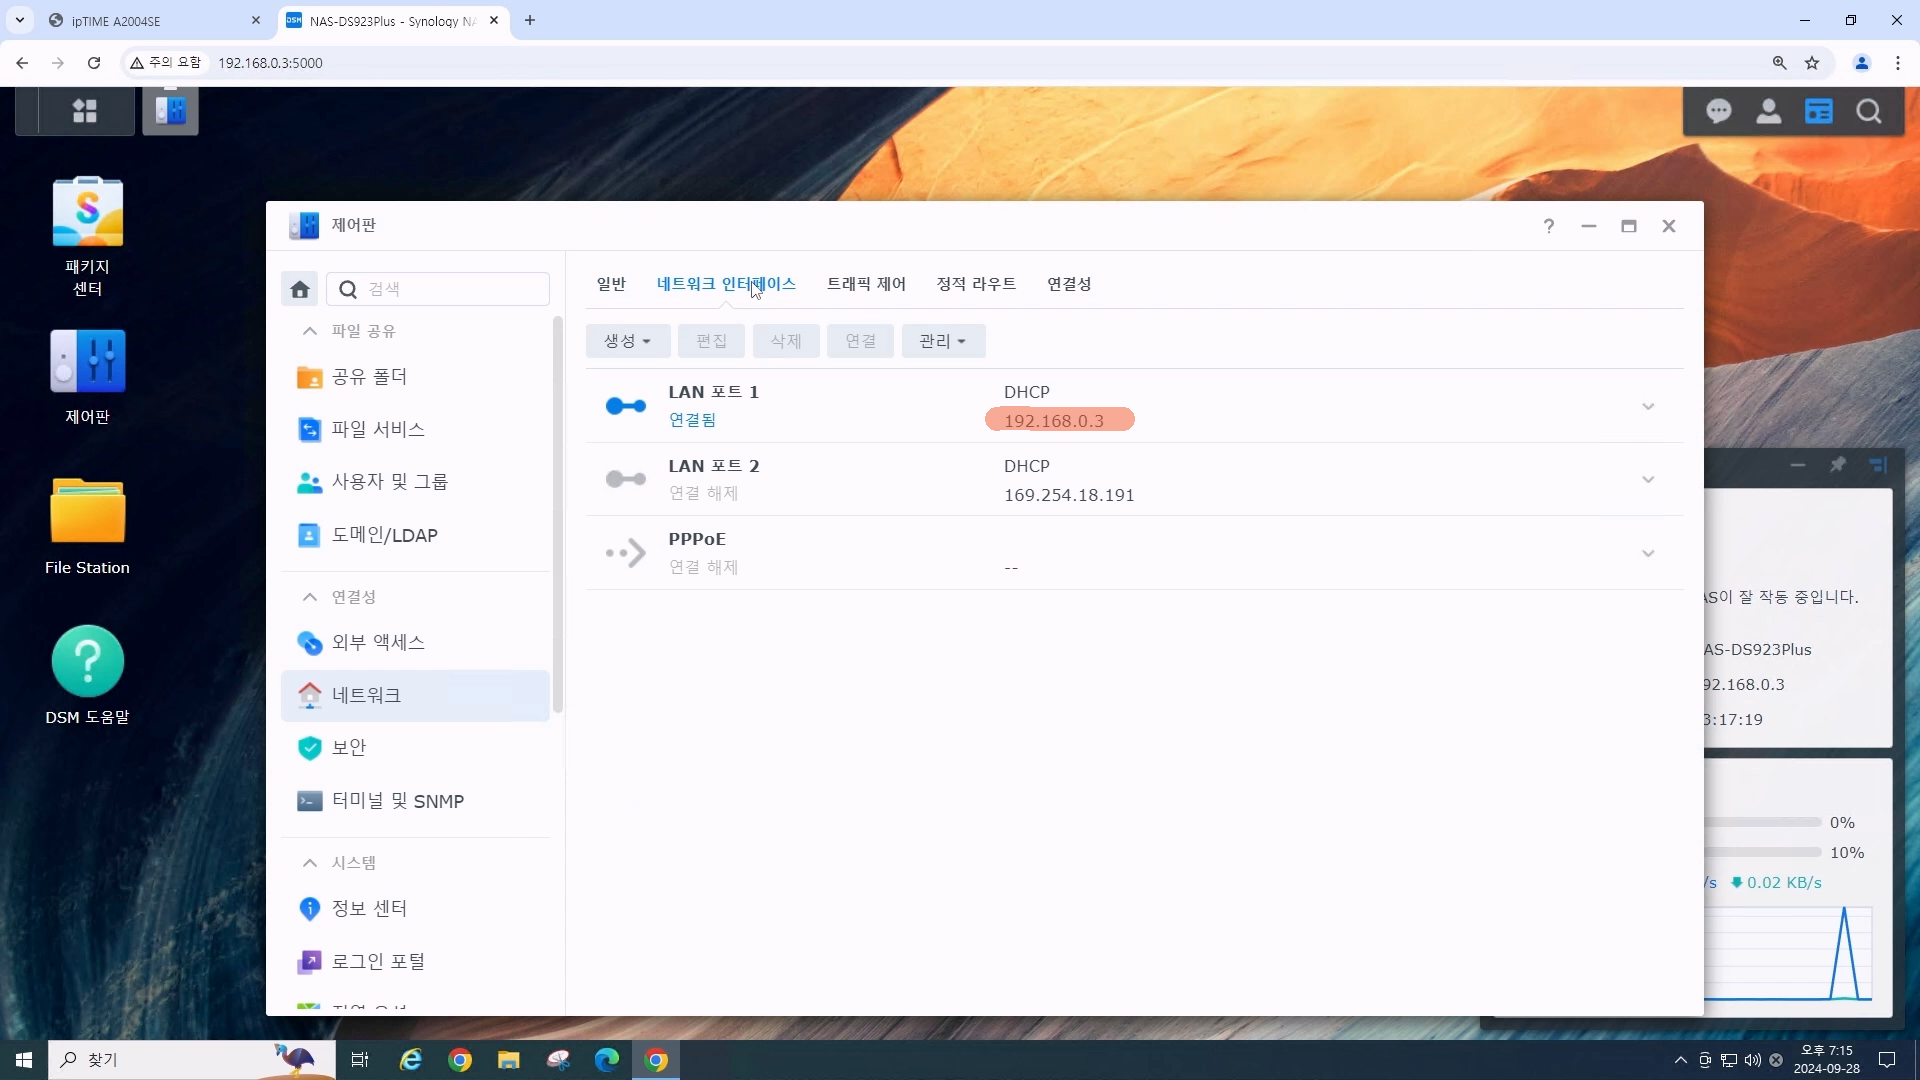Click the control panel home icon
Screen dimensions: 1920x1080
(299, 289)
